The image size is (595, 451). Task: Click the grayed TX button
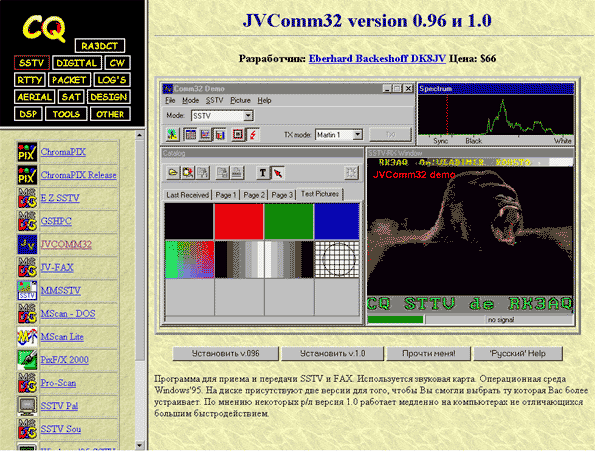tap(390, 135)
